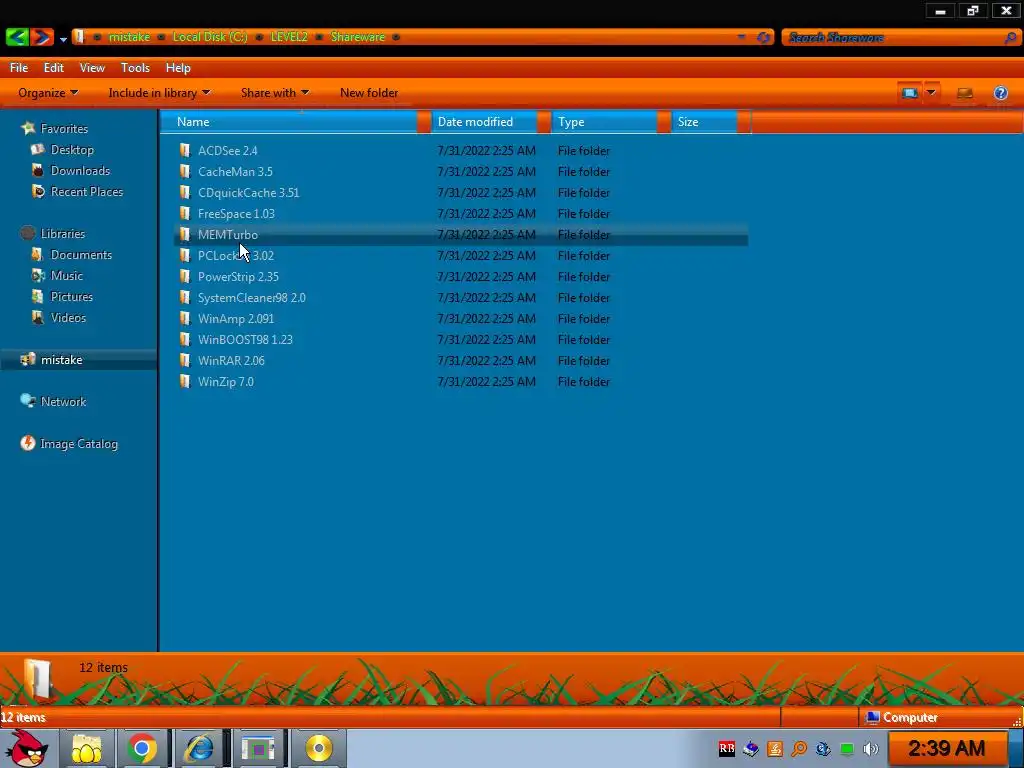Image resolution: width=1024 pixels, height=768 pixels.
Task: Select the WinBOOST98 1.23 folder icon
Action: point(185,339)
